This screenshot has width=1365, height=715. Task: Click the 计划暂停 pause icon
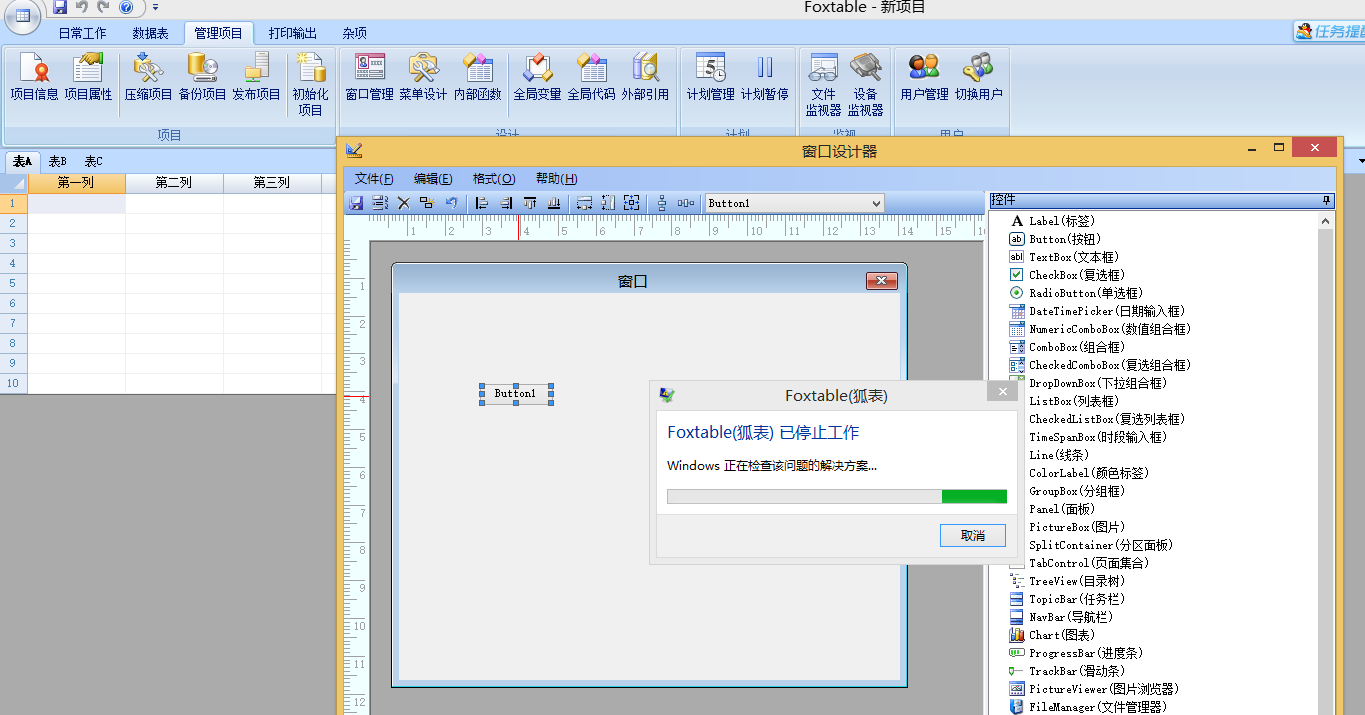click(764, 76)
